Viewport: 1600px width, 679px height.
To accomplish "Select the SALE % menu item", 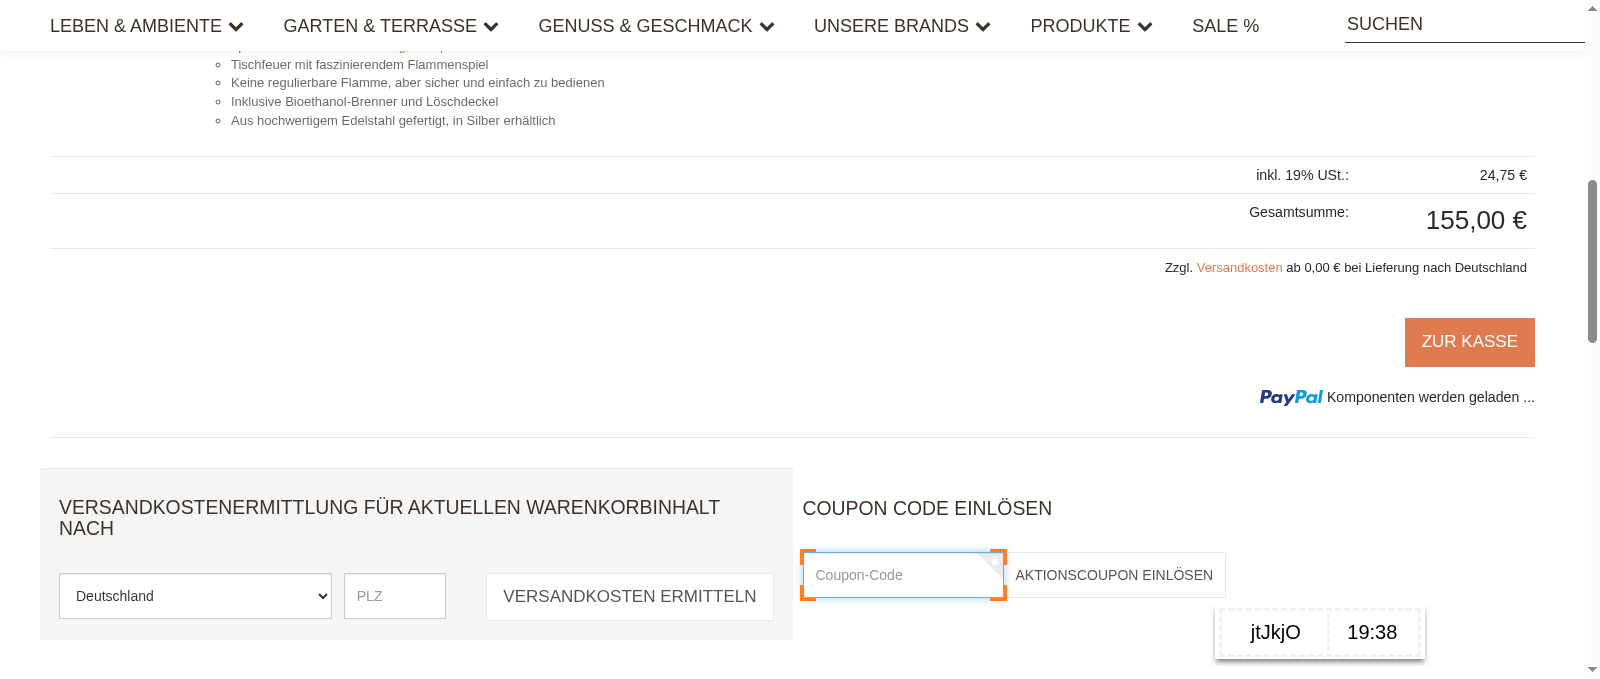I will (1225, 26).
